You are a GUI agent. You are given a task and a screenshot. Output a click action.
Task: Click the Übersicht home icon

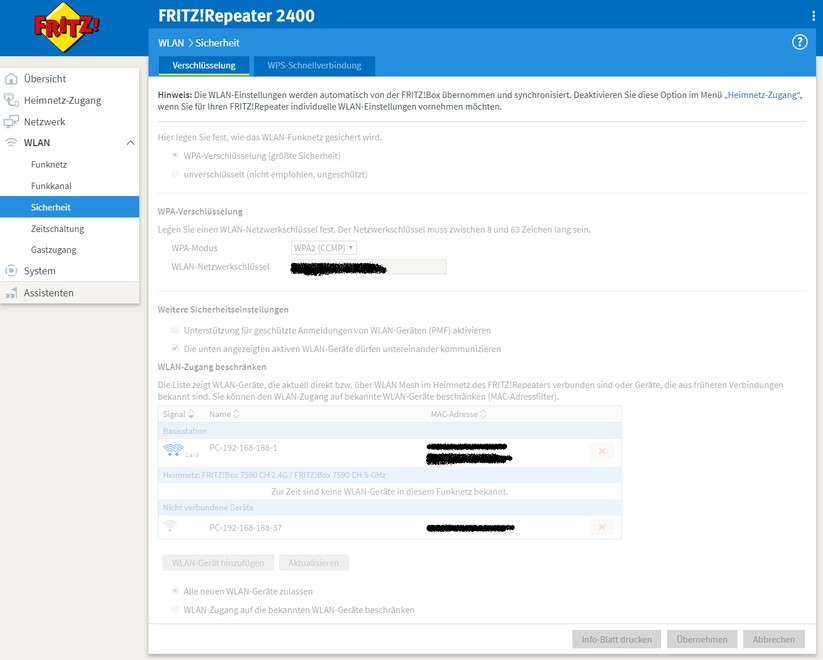coord(12,79)
